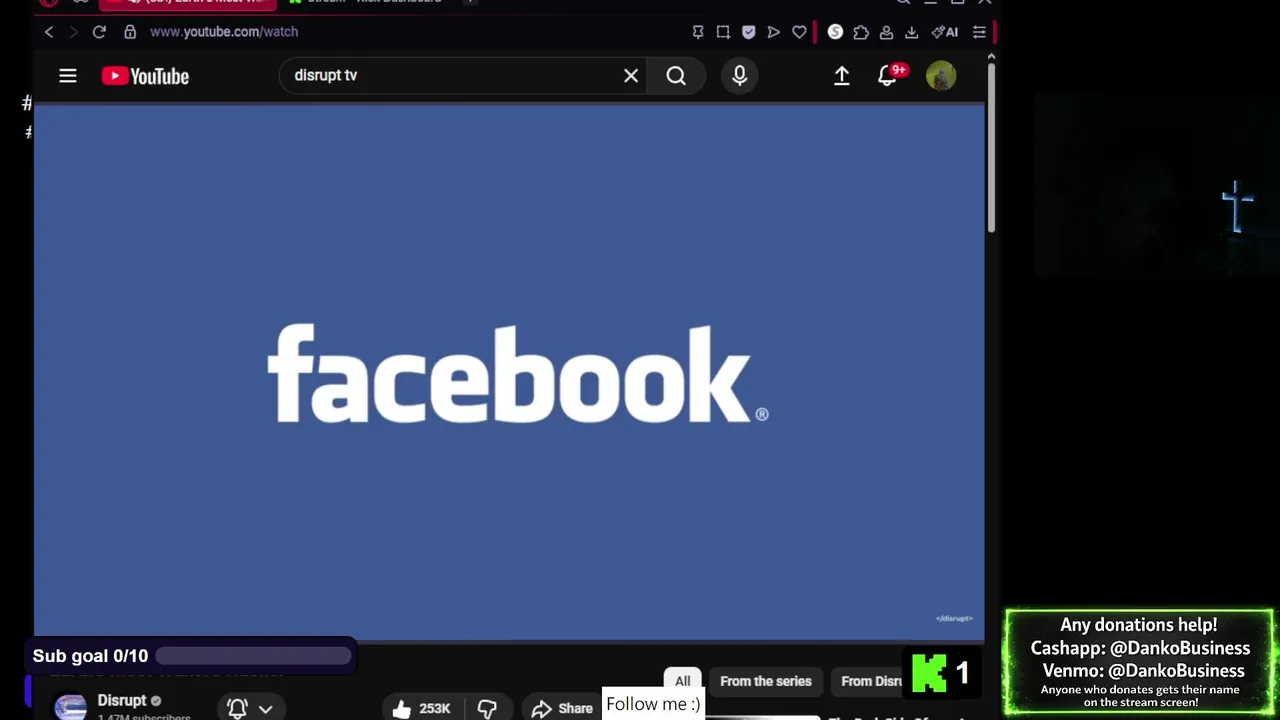This screenshot has width=1280, height=720.
Task: Select the 'From the series' chip
Action: [766, 681]
